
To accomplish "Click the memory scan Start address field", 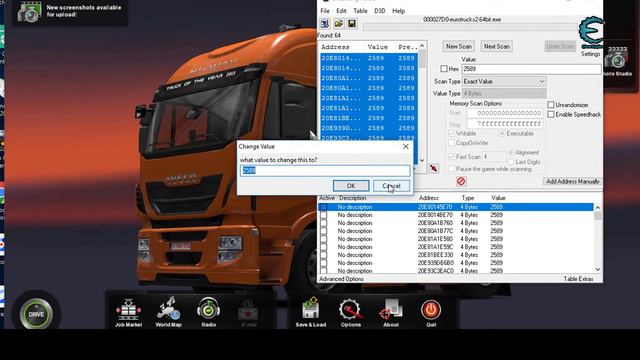I will pyautogui.click(x=505, y=113).
